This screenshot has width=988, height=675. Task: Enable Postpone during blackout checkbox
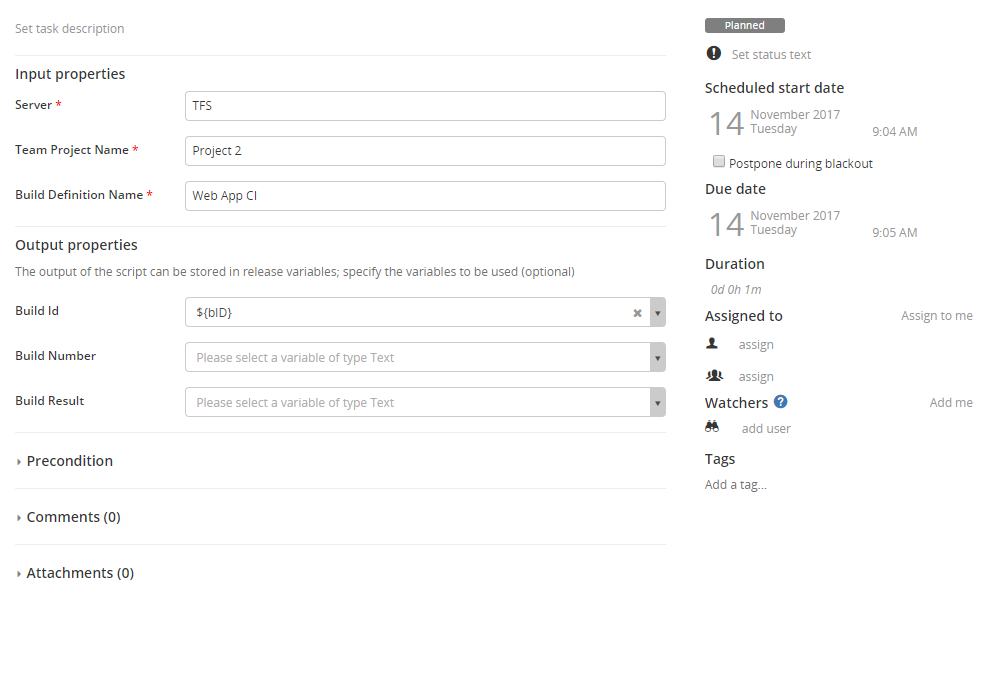pos(719,162)
